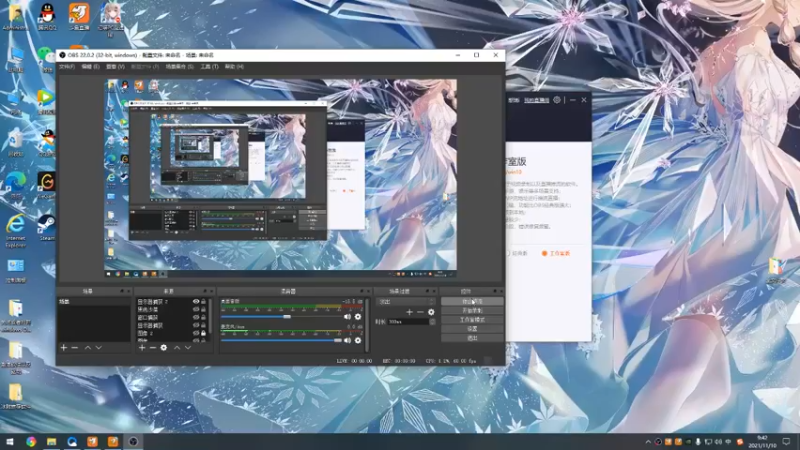Image resolution: width=800 pixels, height=450 pixels.
Task: Open the underlined 我的直播间 tab behind OBS
Action: coord(537,100)
